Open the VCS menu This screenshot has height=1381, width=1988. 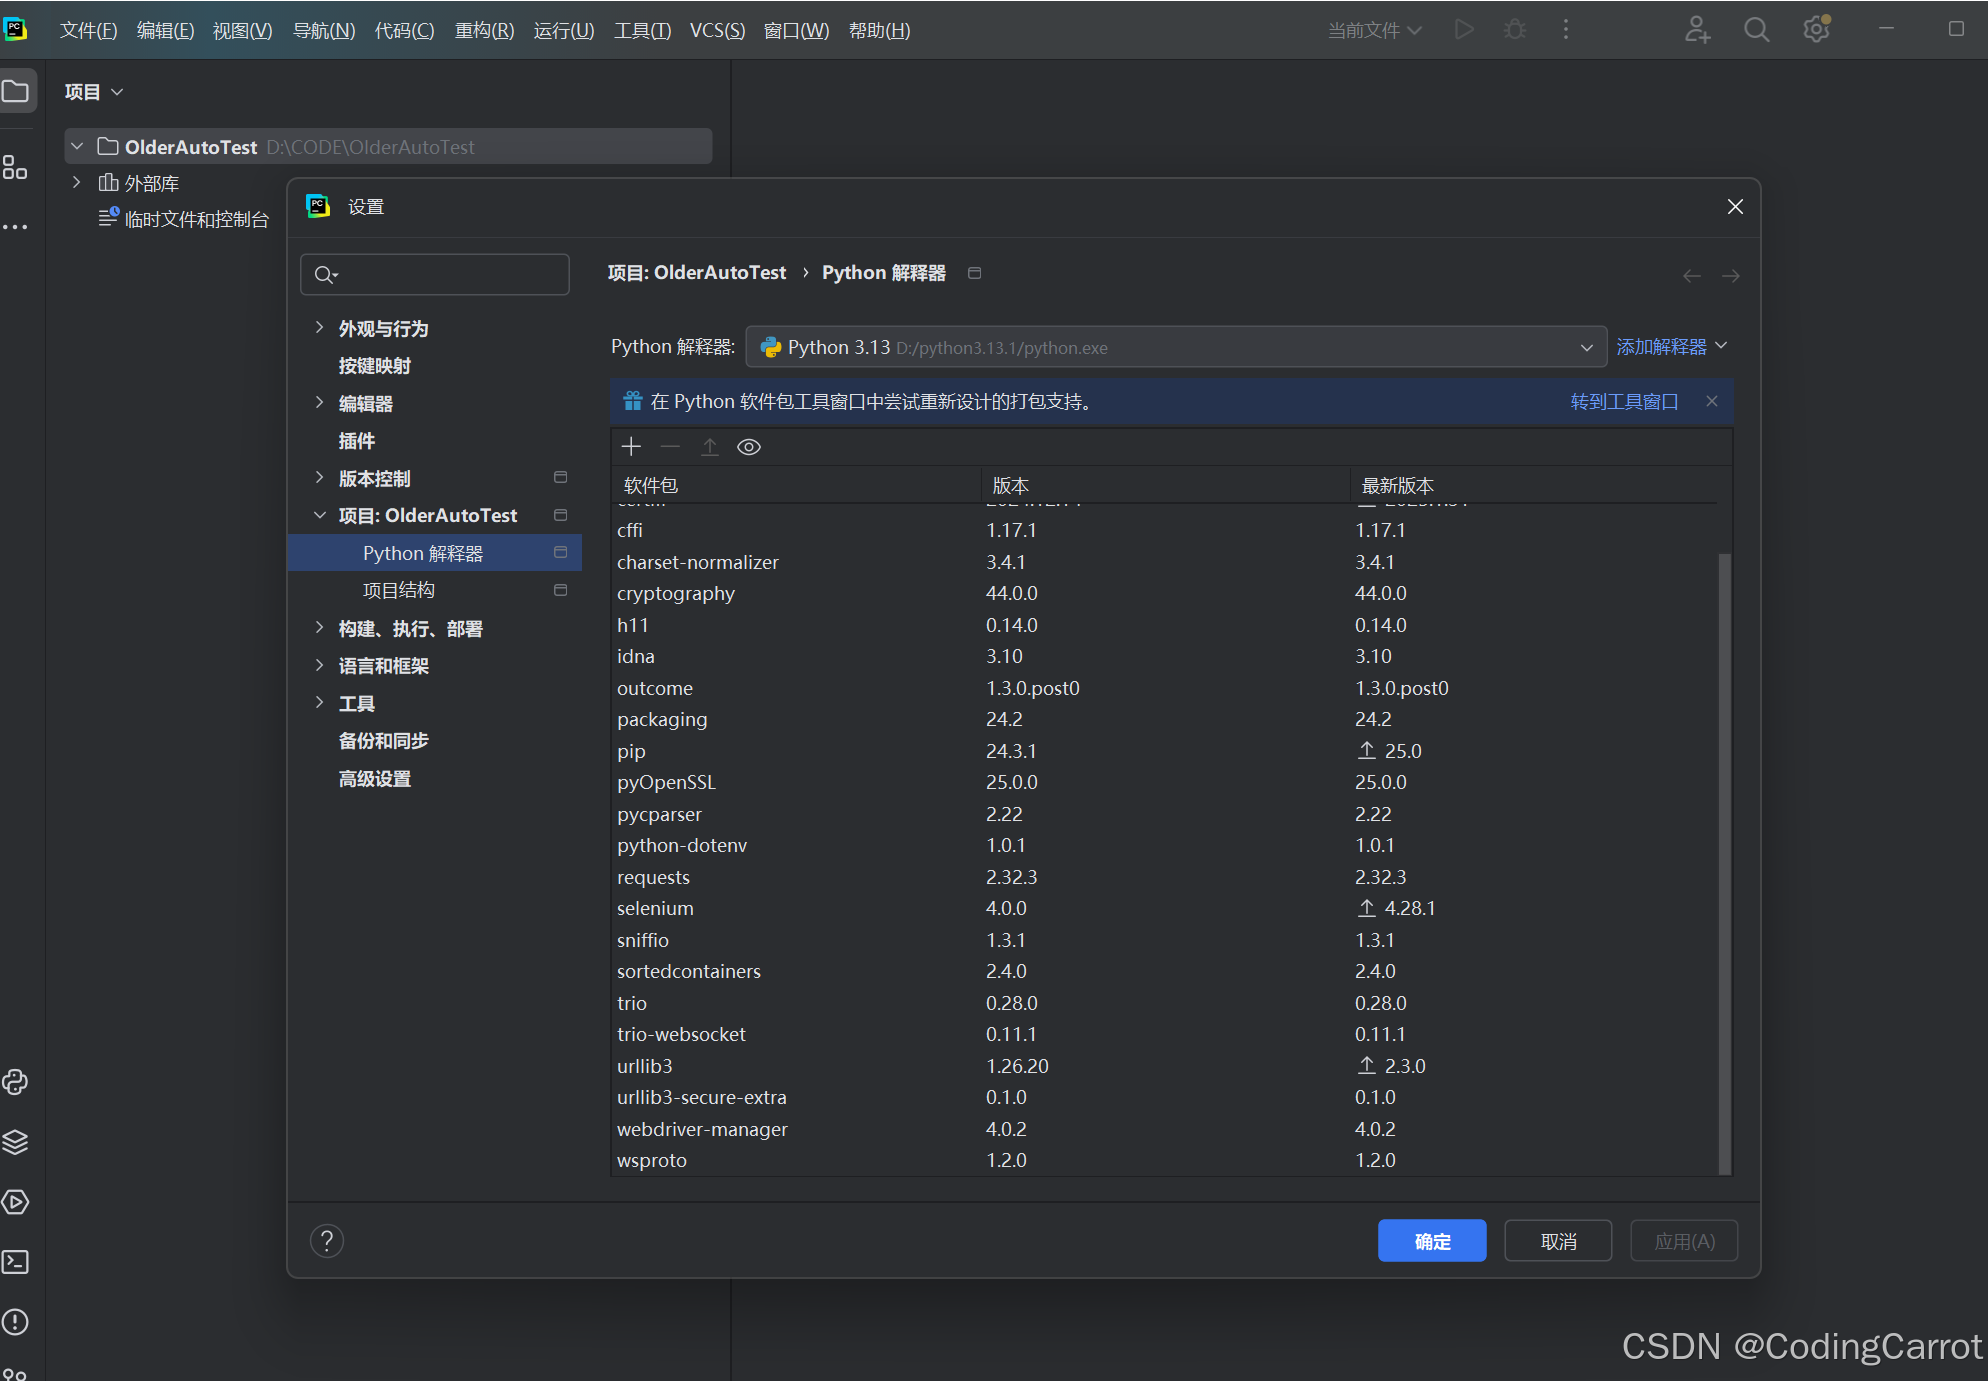point(717,30)
